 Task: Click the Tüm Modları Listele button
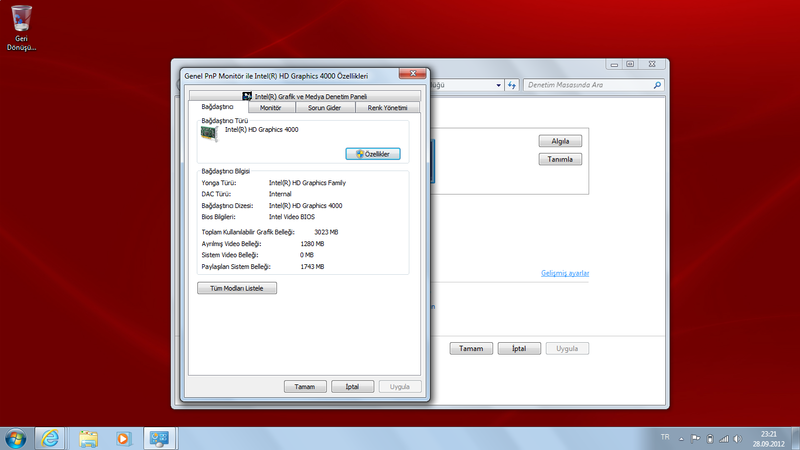coord(237,288)
